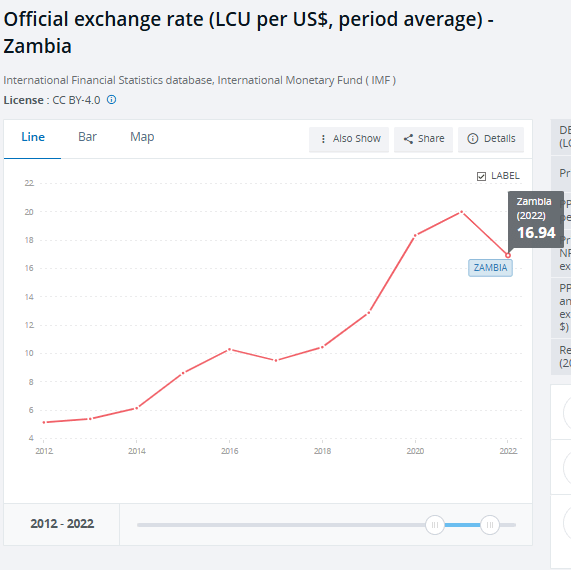Click the ZAMBIA series label tag
Screen dimensions: 571x570
coord(490,268)
